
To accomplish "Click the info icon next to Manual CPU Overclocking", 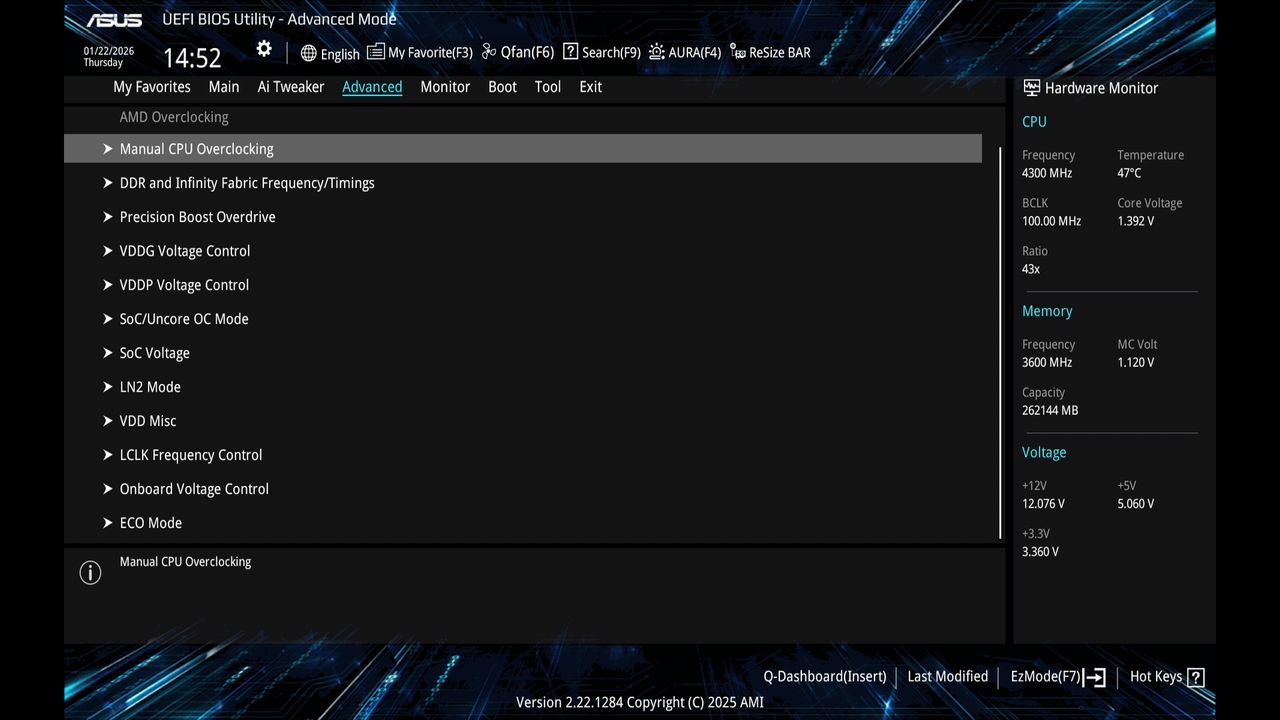I will pyautogui.click(x=90, y=572).
